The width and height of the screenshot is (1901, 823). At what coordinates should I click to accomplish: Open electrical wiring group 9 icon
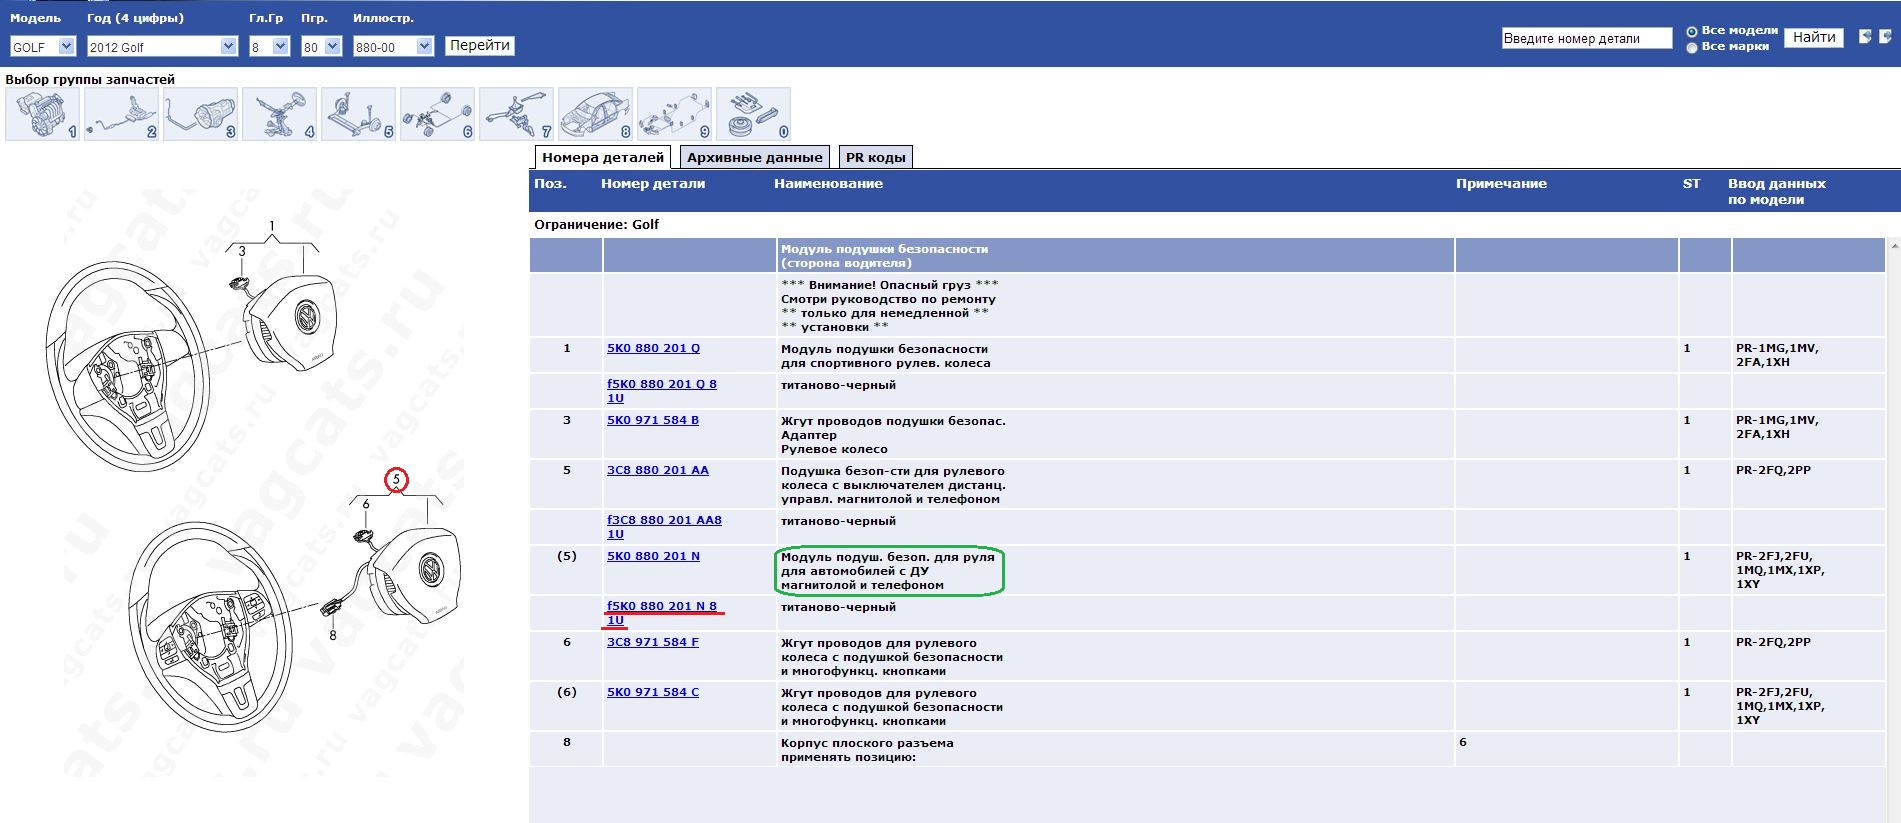pos(674,114)
